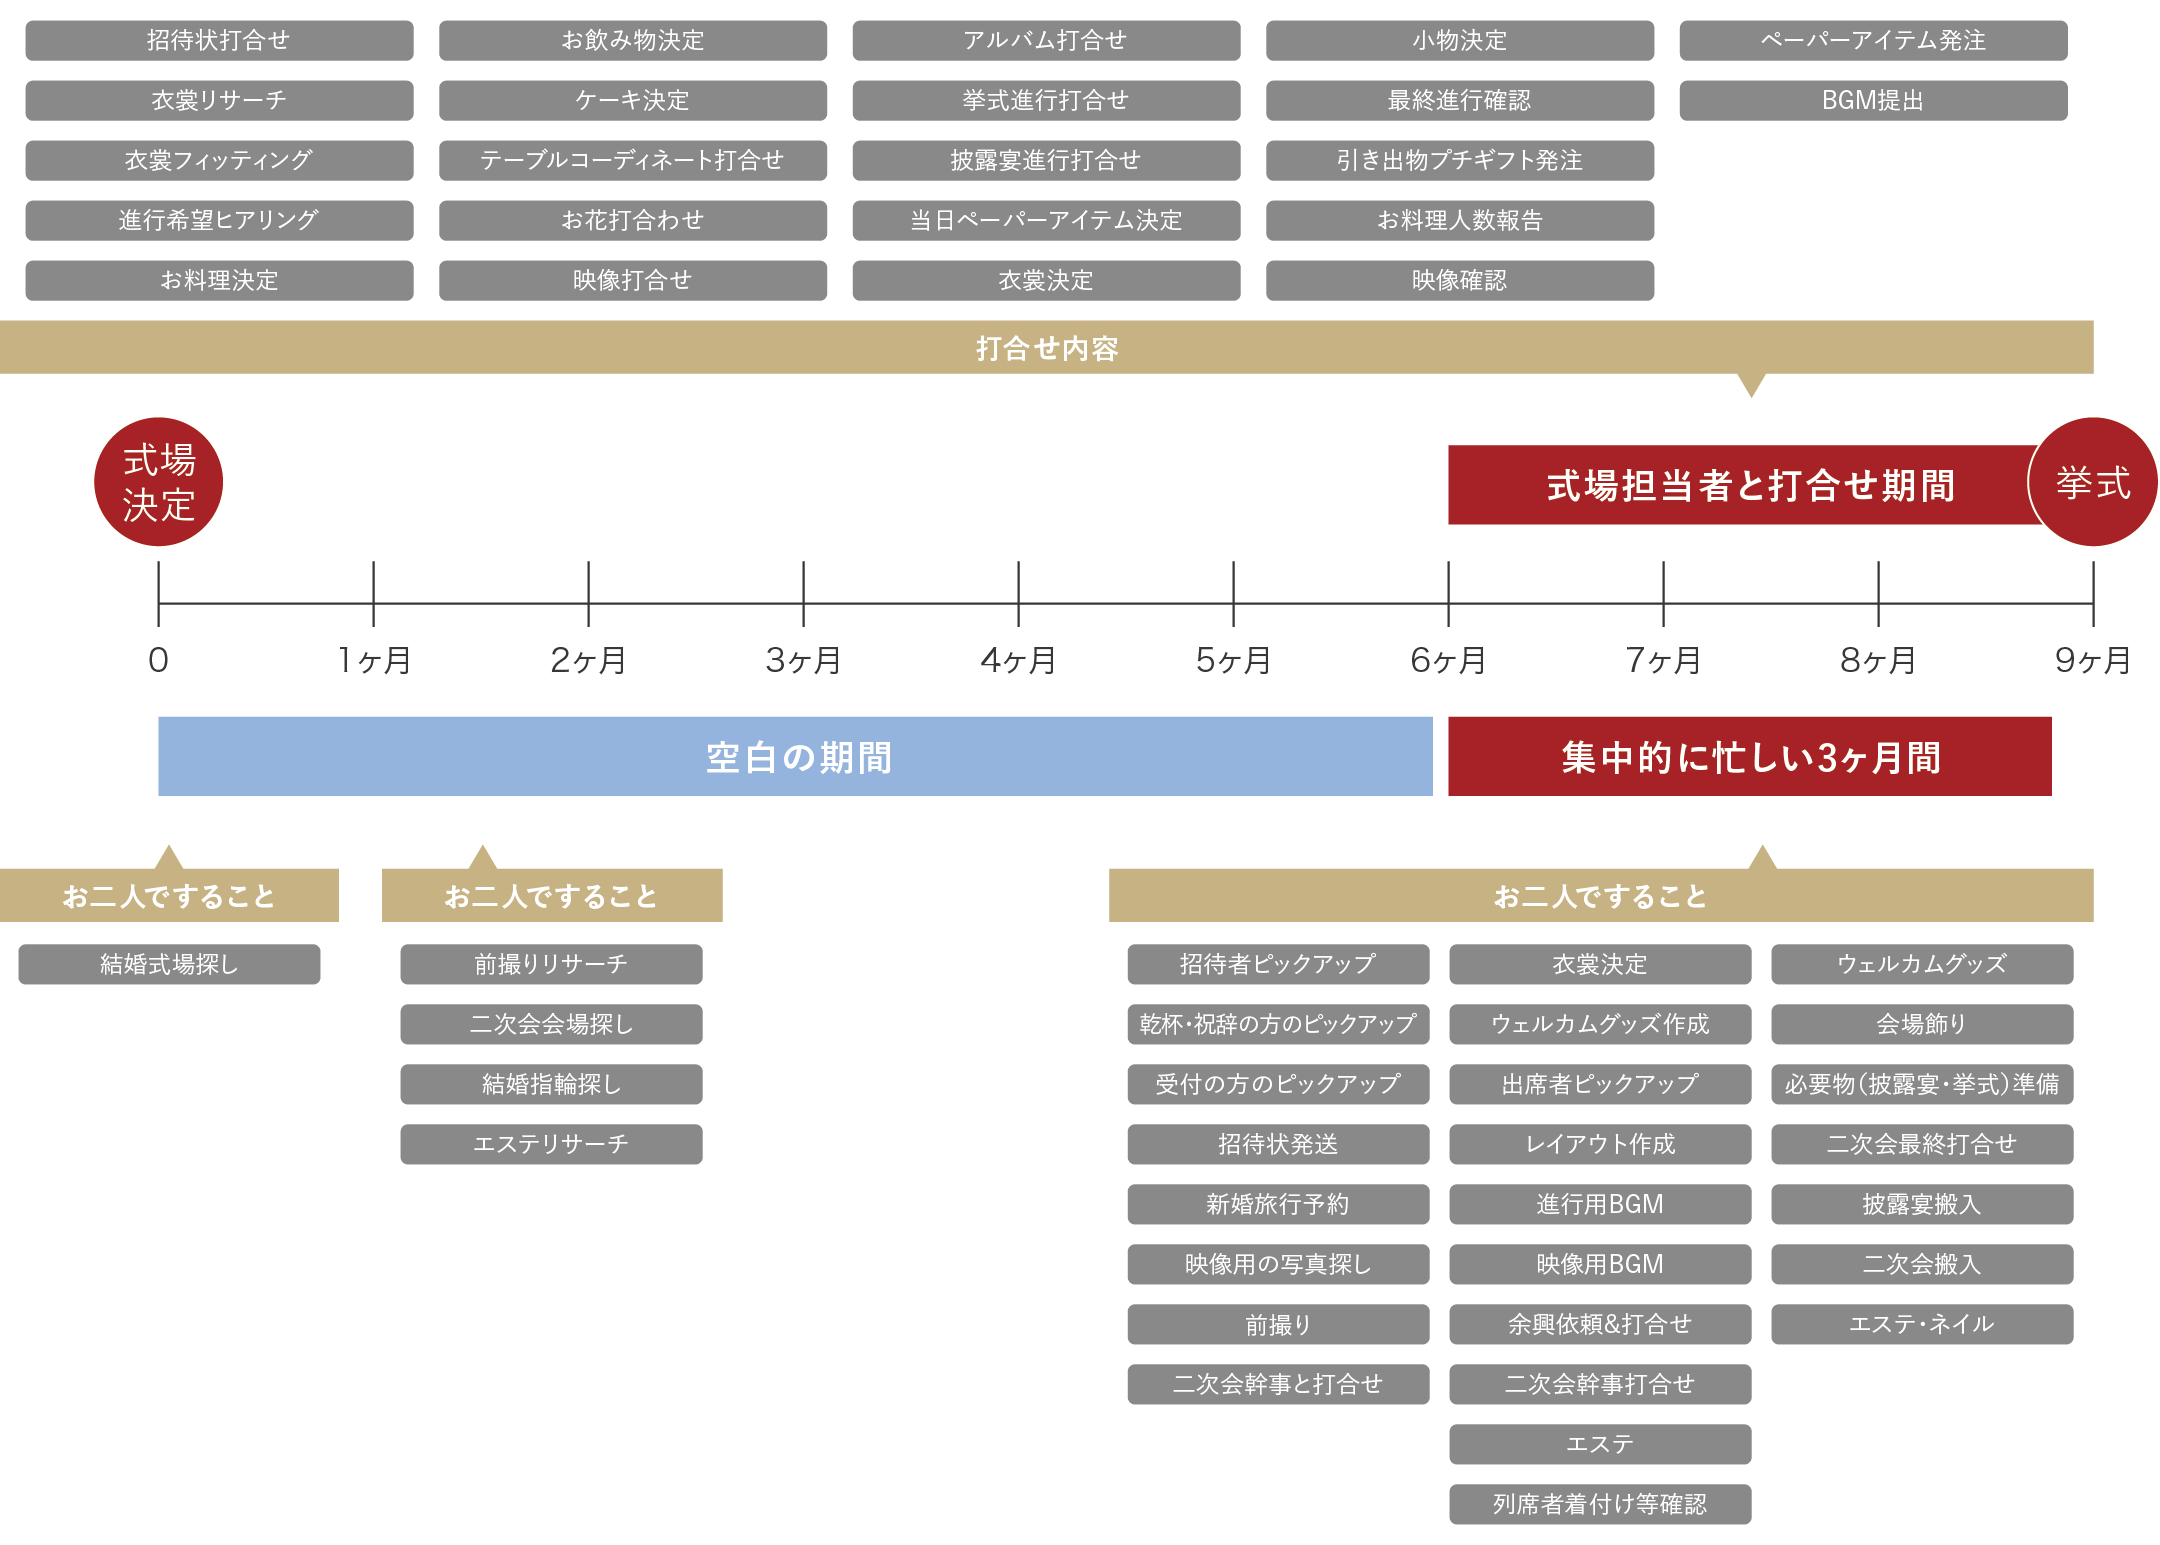The height and width of the screenshot is (1545, 2160).
Task: Click the 二次会最終打合せ item
Action: [x=1922, y=1144]
